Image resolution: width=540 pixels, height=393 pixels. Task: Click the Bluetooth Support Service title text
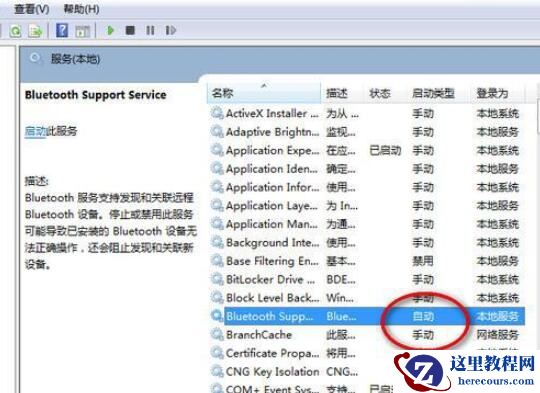[x=95, y=95]
